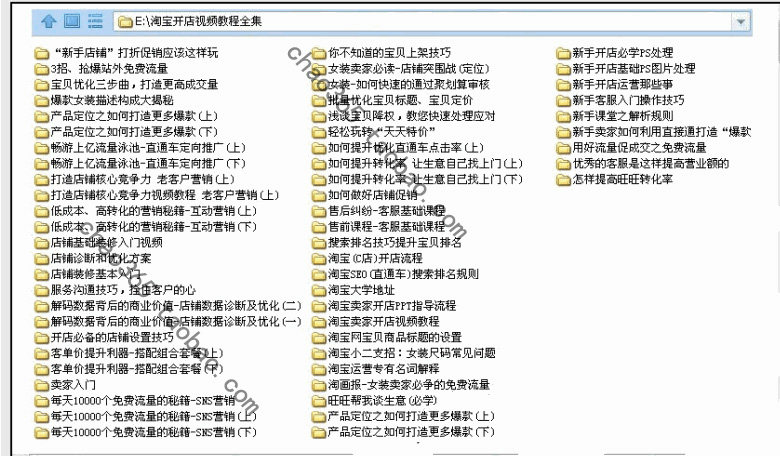Select folder icon of 新手课堂之解析规则
The image size is (780, 456).
tap(563, 116)
